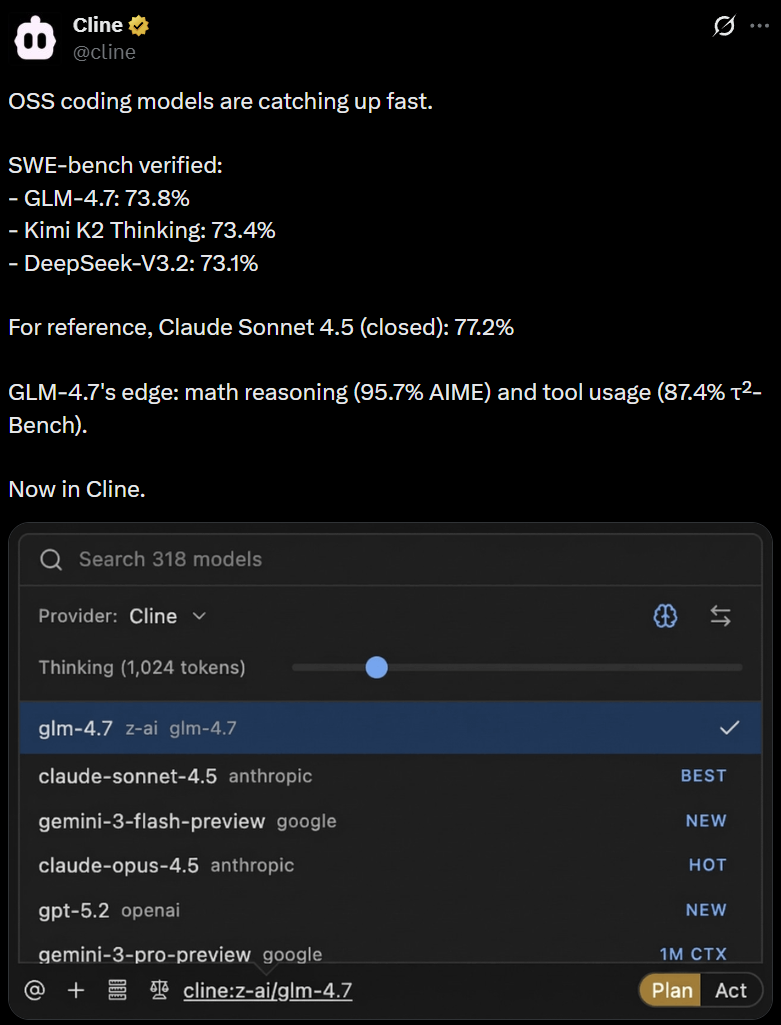
Task: Click the Cline profile avatar
Action: coord(38,38)
